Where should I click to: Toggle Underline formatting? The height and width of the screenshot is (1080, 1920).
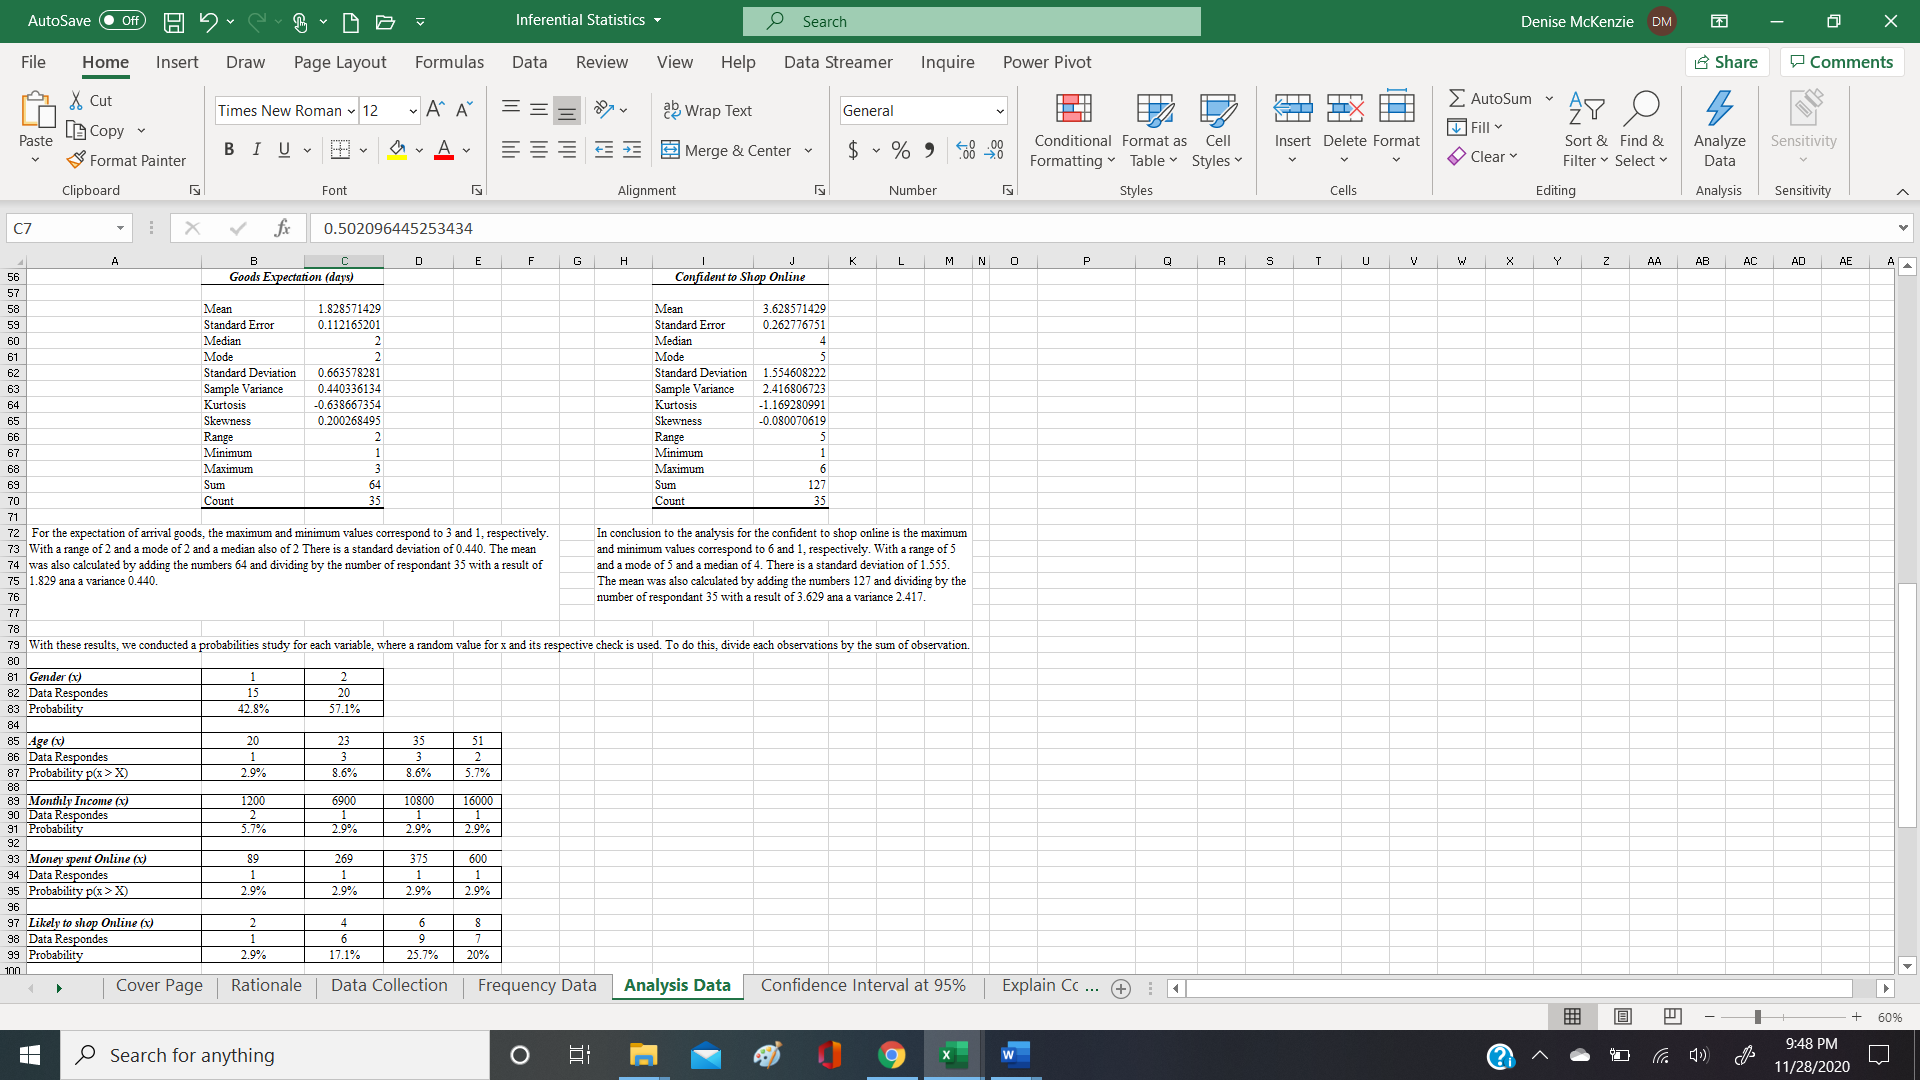click(284, 150)
